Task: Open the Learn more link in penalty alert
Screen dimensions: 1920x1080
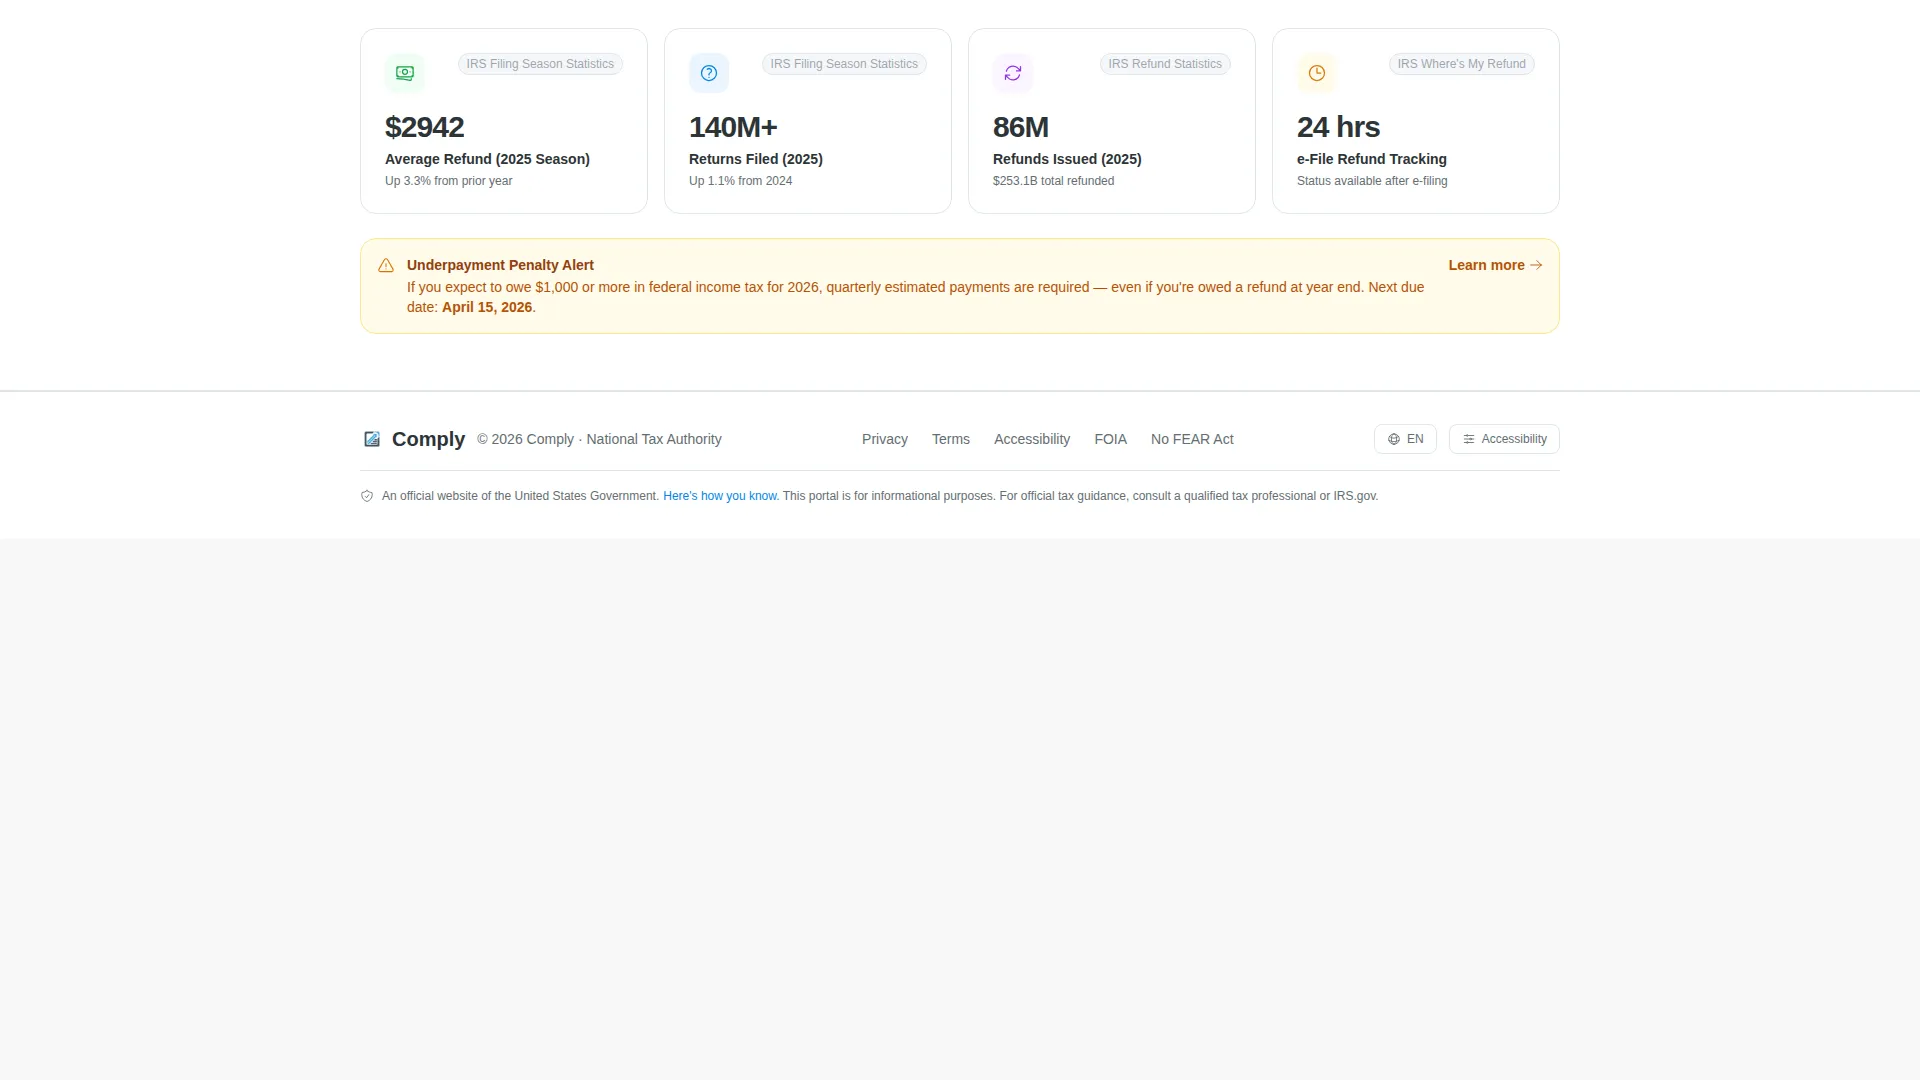Action: point(1496,265)
